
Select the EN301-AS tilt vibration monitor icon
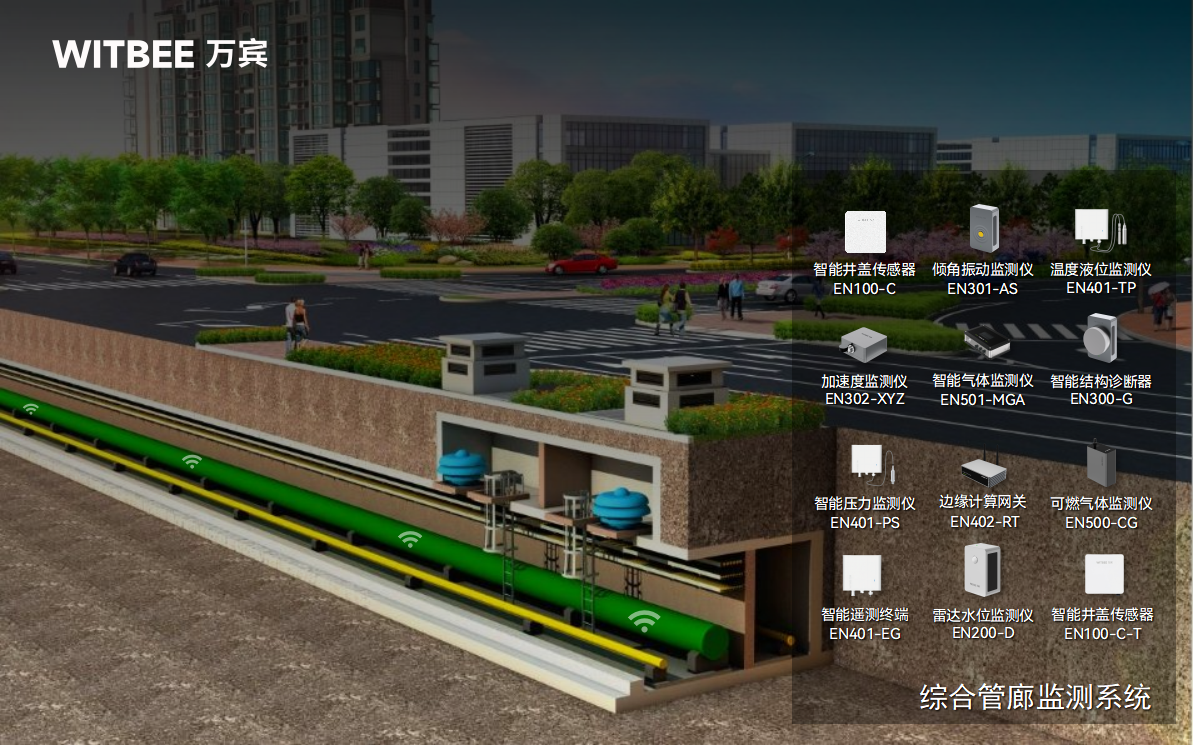point(983,229)
